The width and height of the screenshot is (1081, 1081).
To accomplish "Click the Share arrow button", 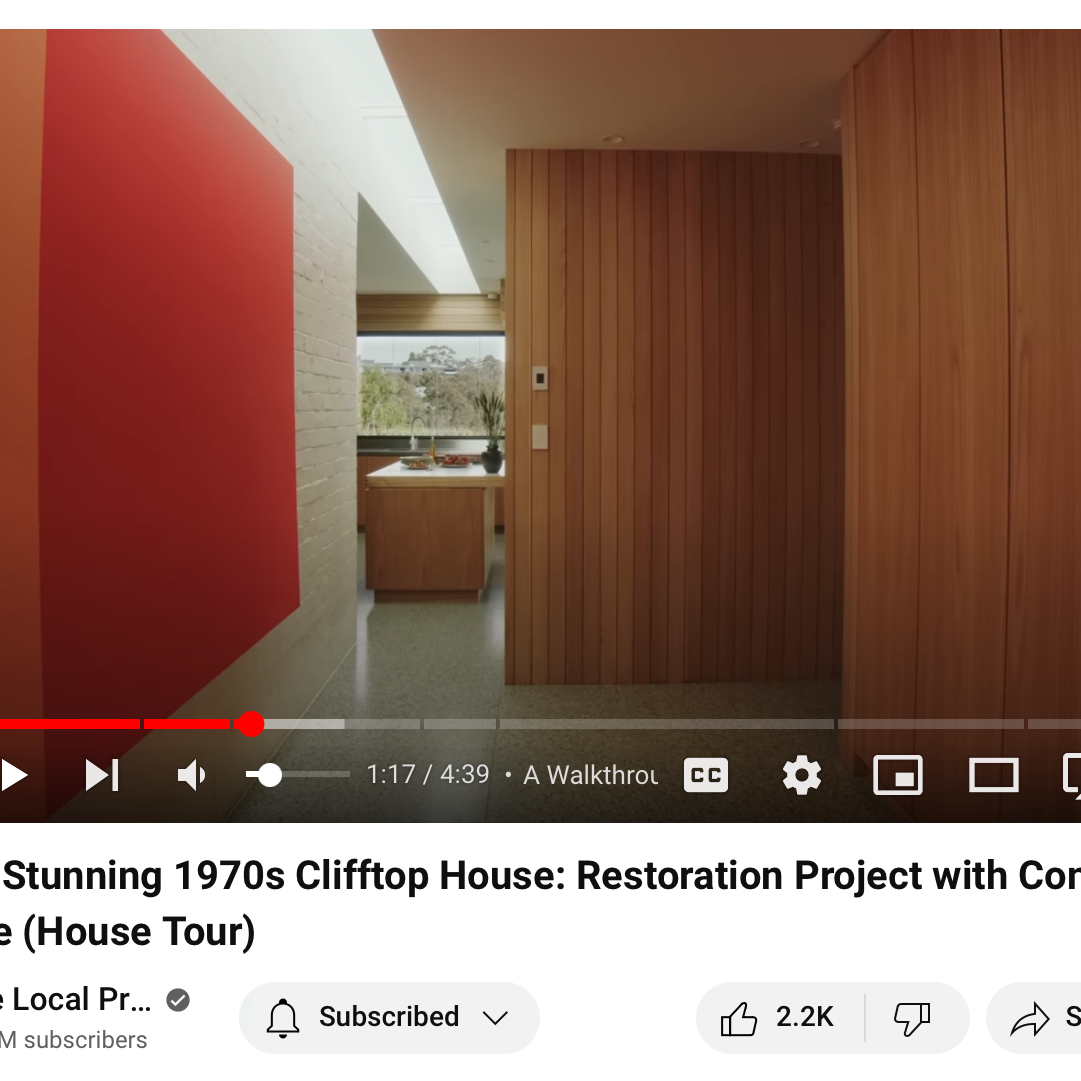I will [1034, 1018].
